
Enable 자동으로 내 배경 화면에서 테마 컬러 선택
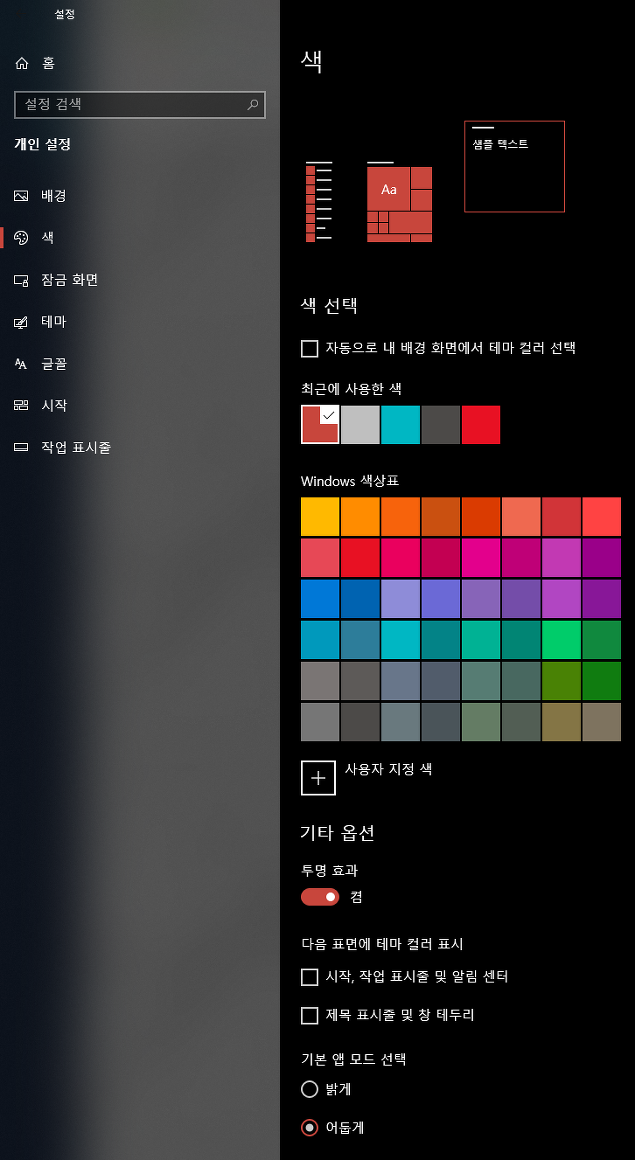[x=309, y=348]
